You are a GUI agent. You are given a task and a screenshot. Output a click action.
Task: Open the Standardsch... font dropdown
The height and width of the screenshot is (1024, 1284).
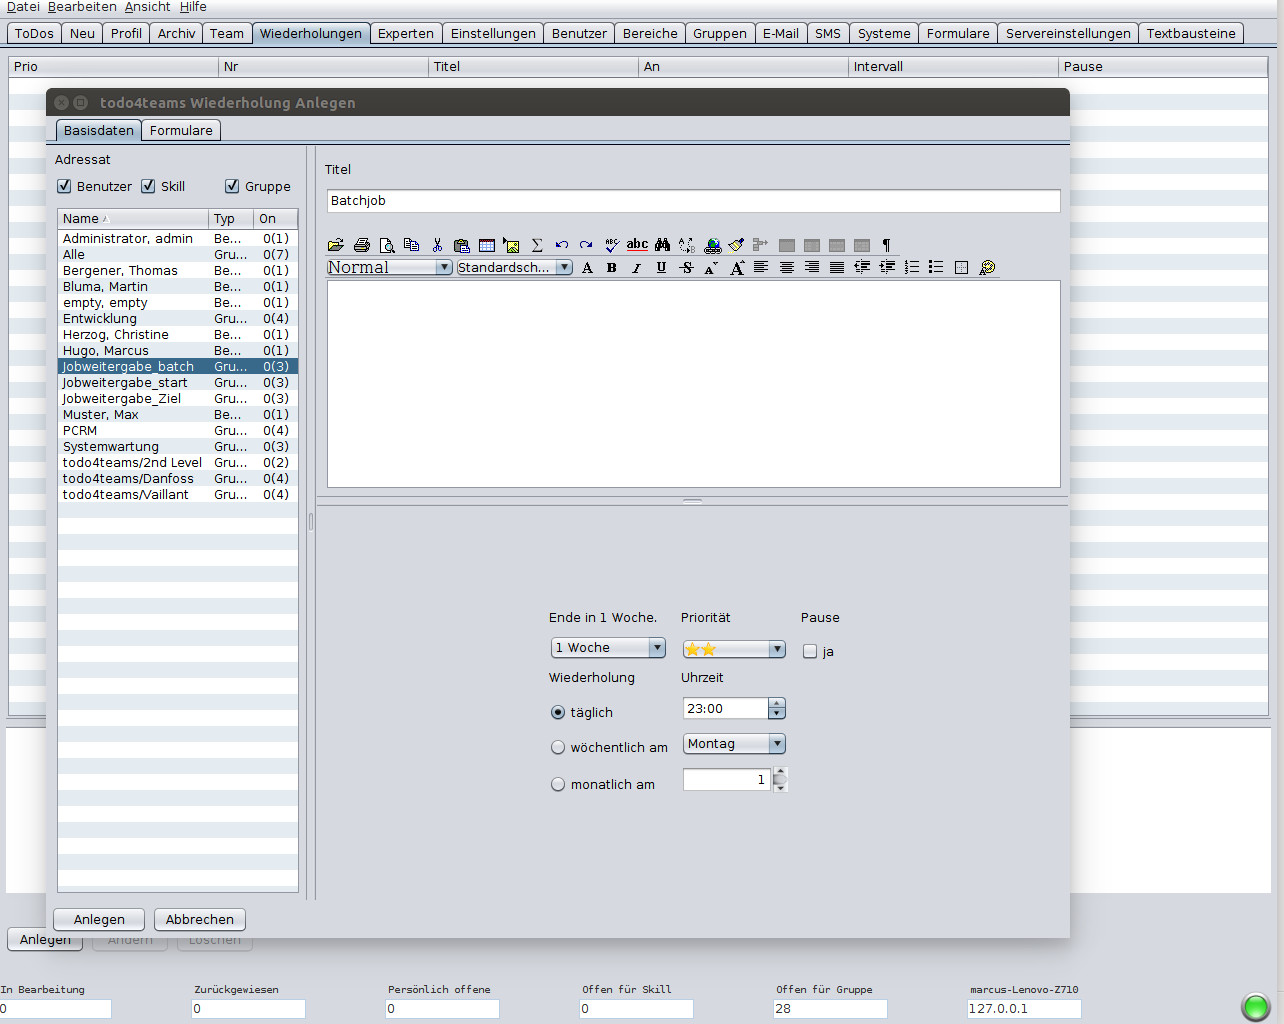[514, 267]
